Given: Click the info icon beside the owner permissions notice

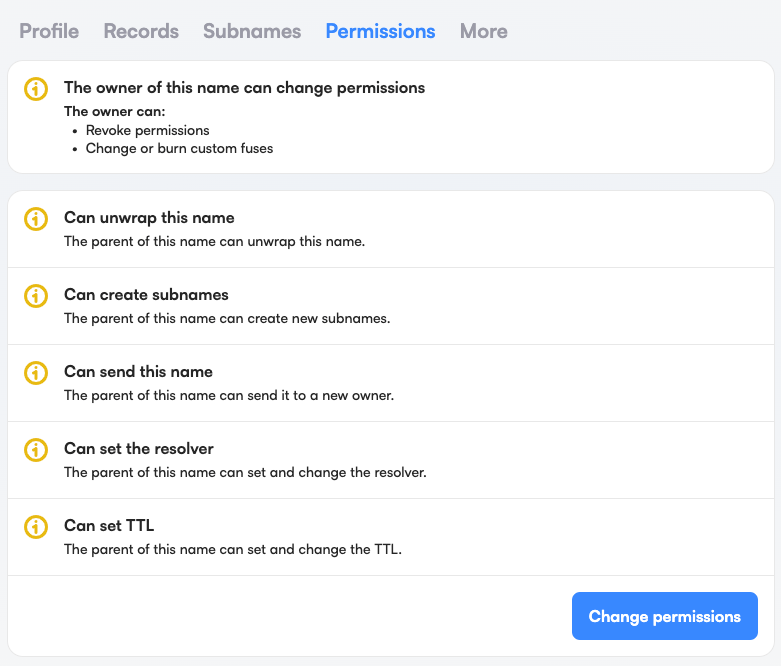Looking at the screenshot, I should point(36,88).
